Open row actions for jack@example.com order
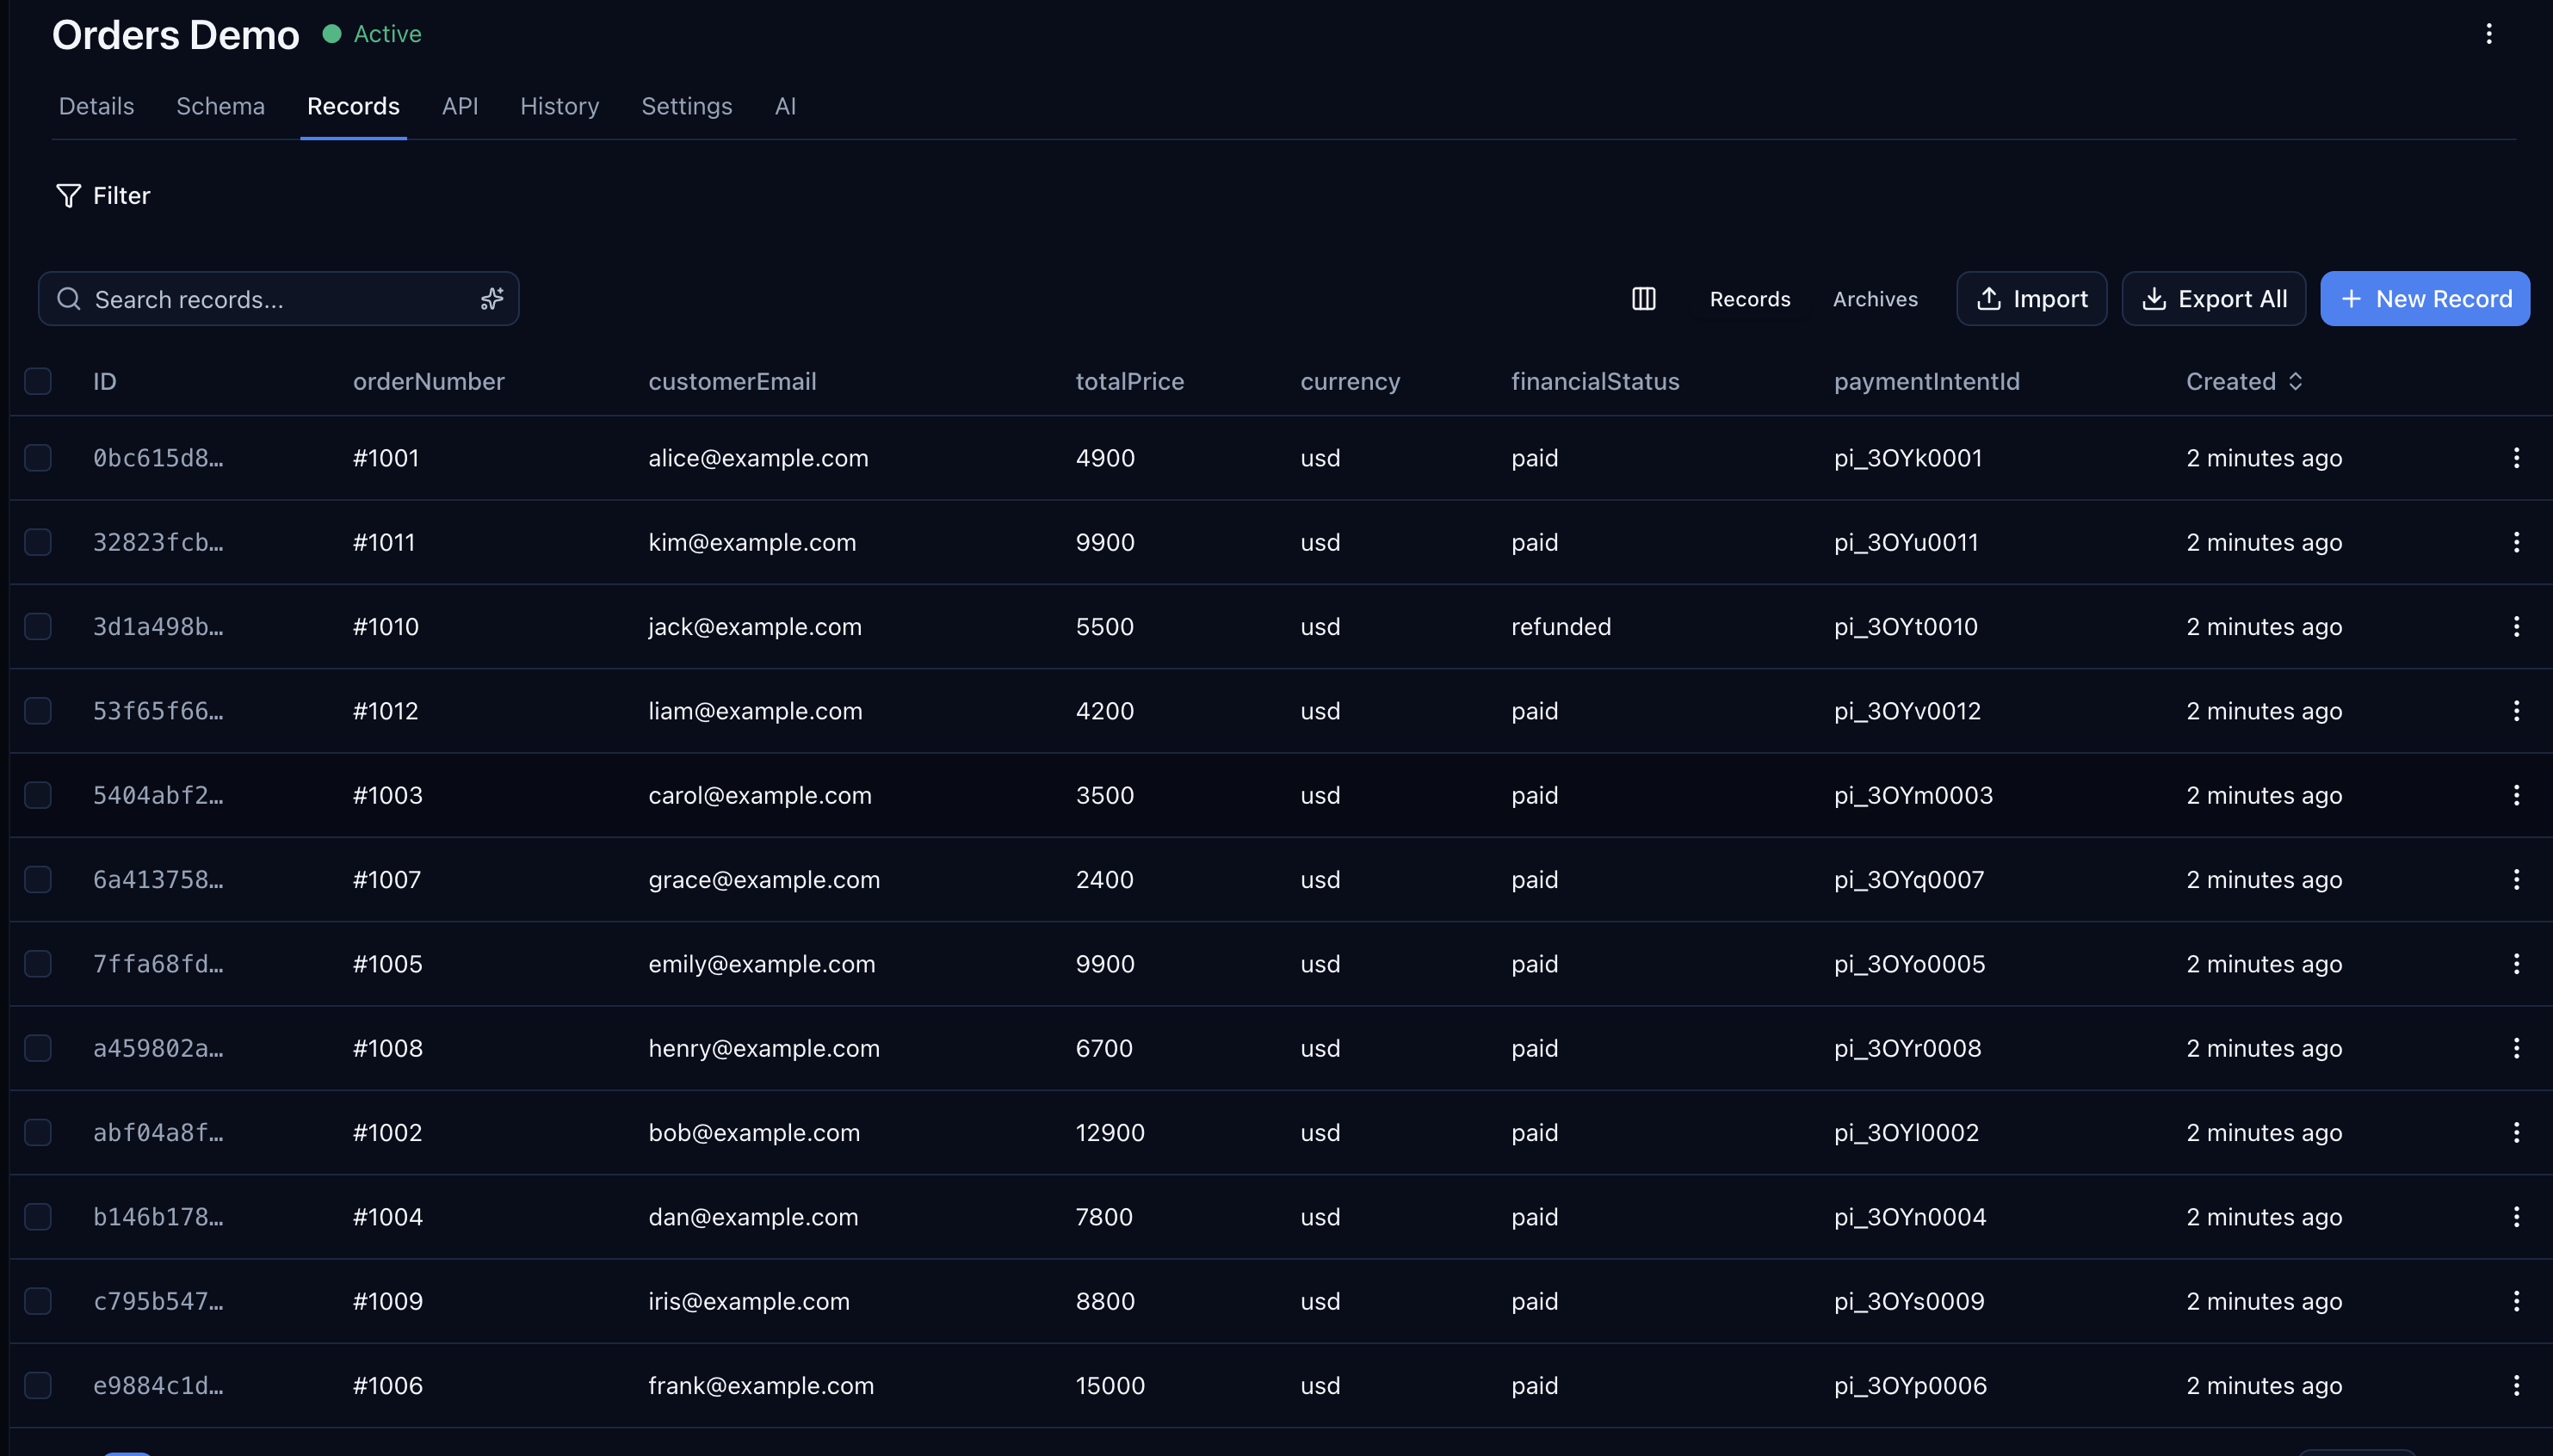This screenshot has width=2553, height=1456. (2516, 627)
